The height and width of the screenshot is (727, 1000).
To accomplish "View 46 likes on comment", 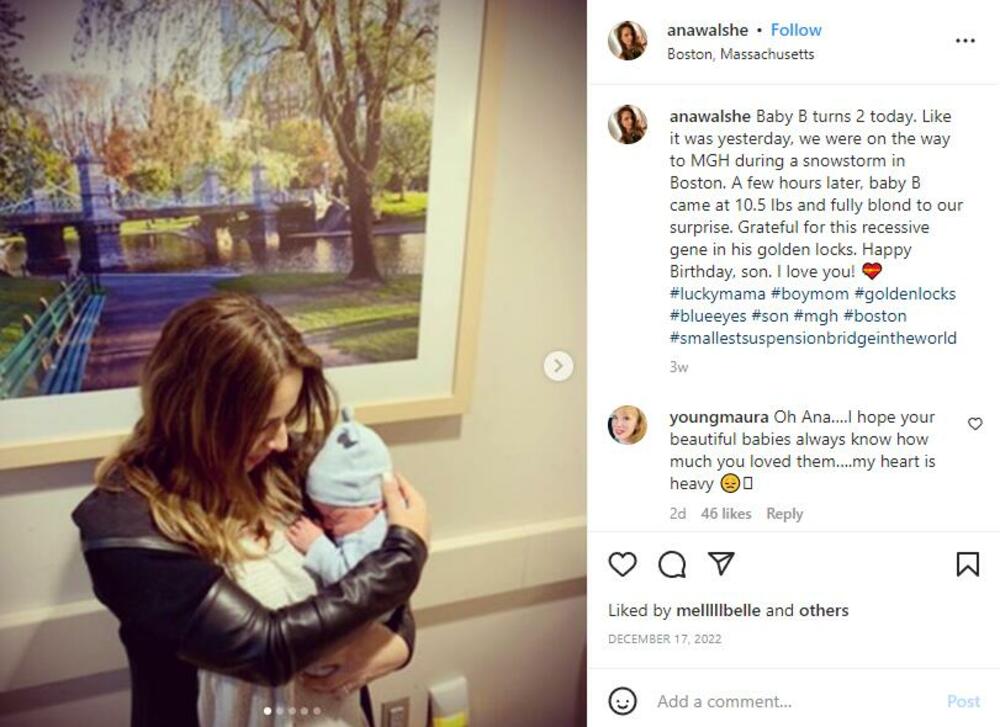I will 726,514.
